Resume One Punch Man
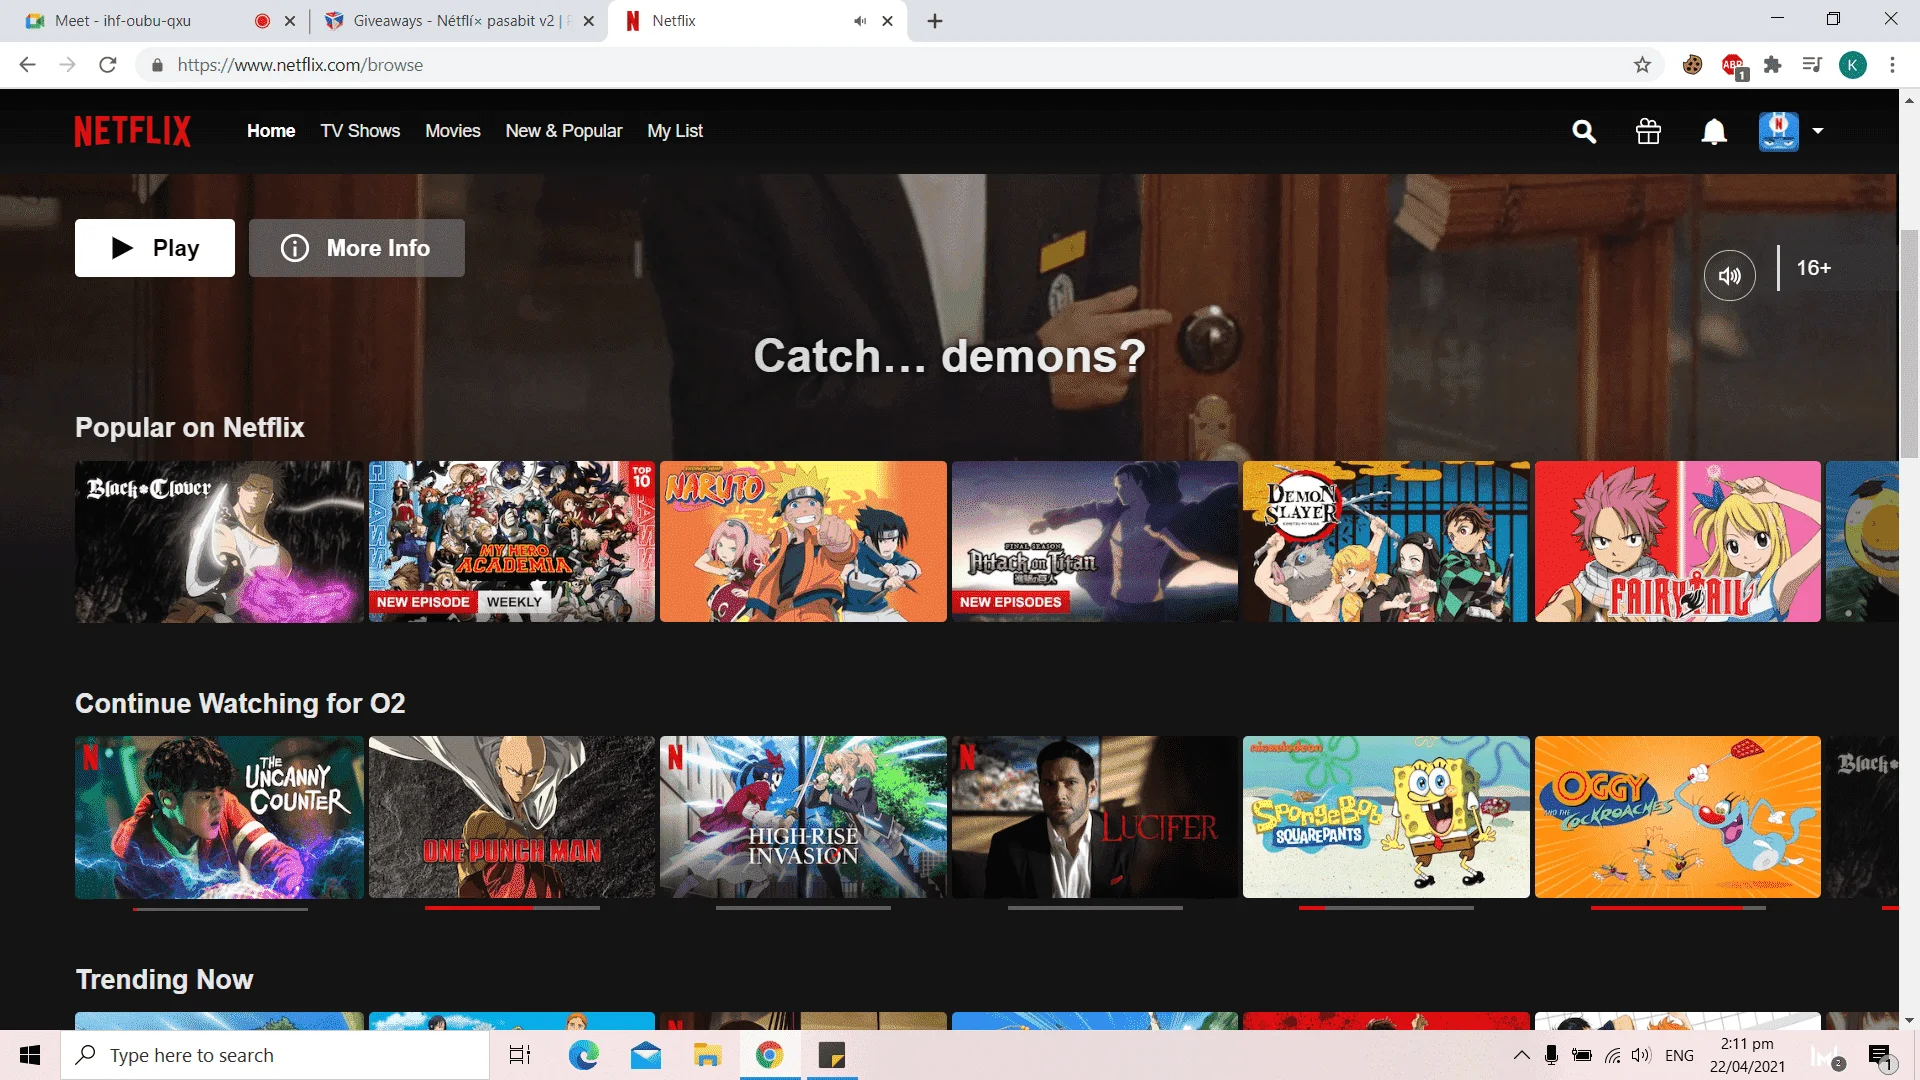 [512, 817]
